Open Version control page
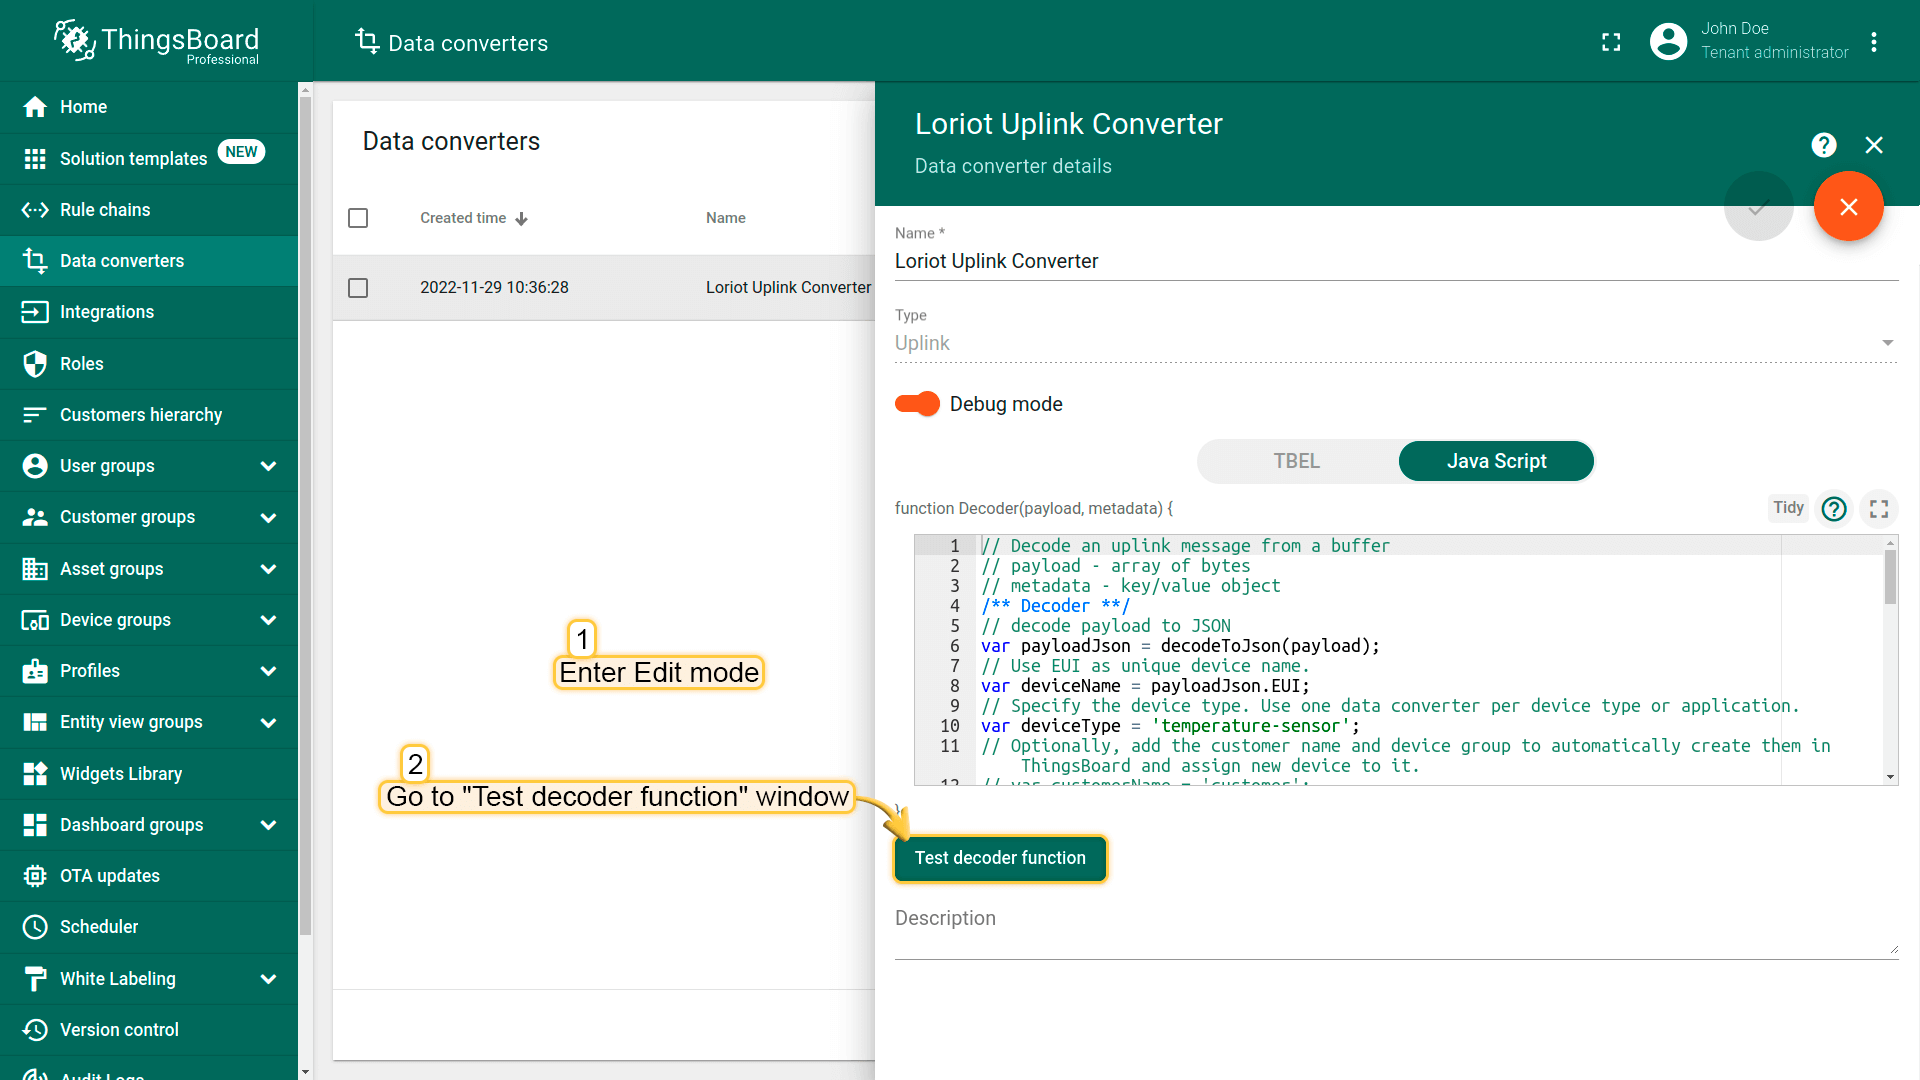The height and width of the screenshot is (1080, 1920). coord(149,1030)
